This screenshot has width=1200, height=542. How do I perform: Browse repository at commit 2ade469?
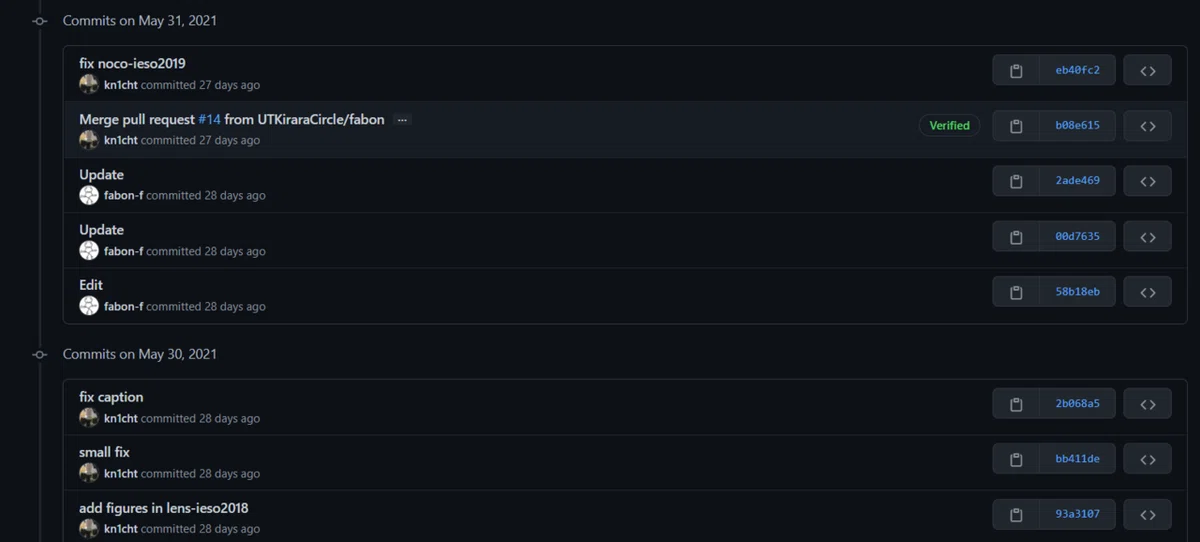(x=1147, y=181)
